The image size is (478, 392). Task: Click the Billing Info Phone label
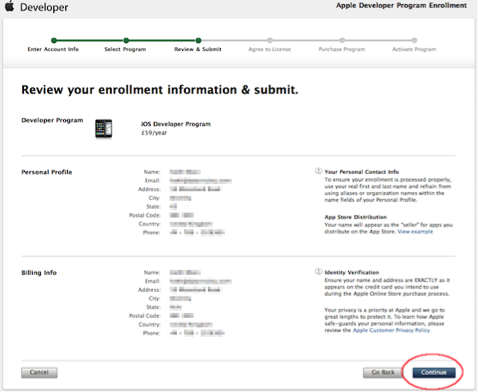pyautogui.click(x=152, y=333)
